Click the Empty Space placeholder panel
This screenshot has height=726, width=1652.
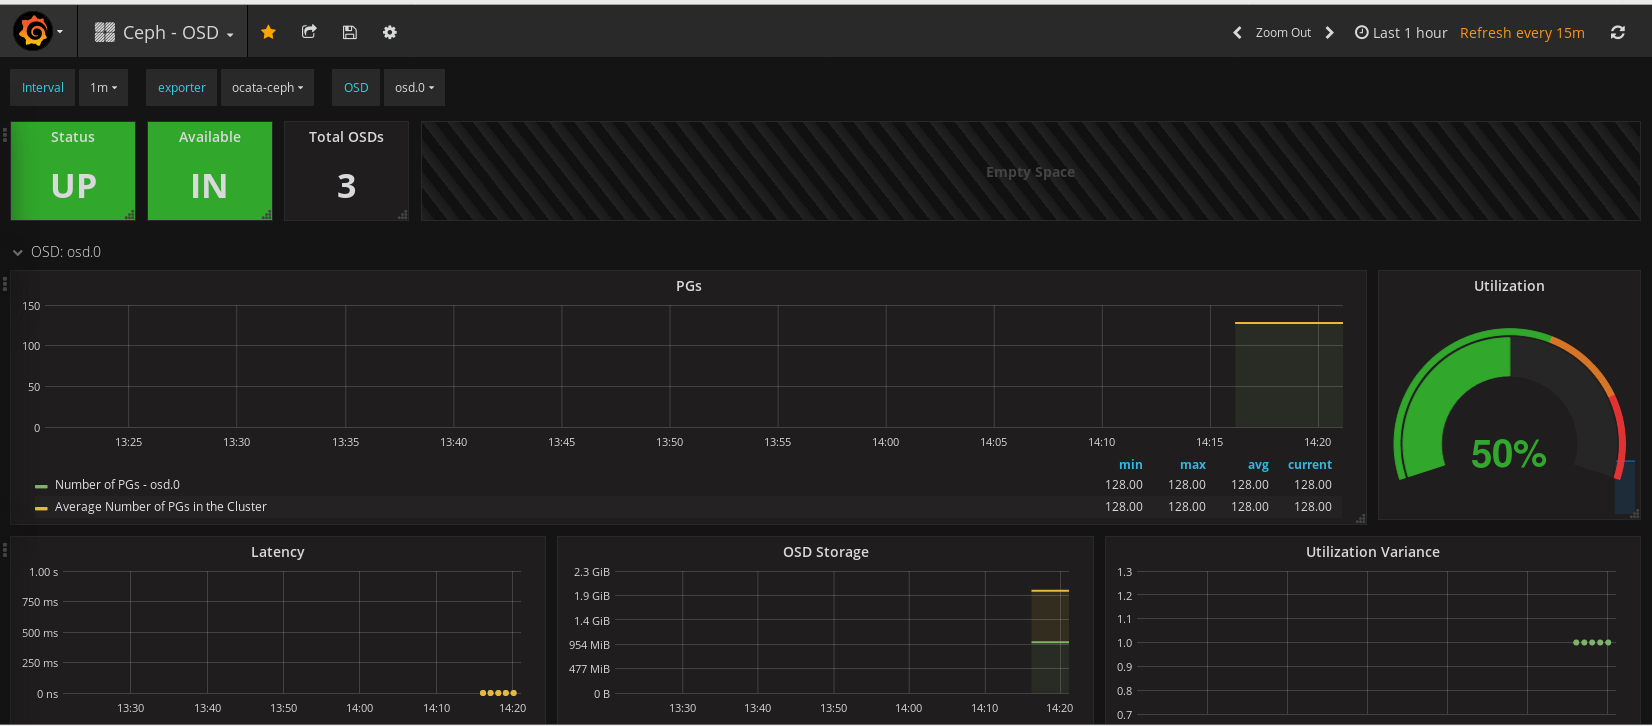coord(1030,171)
